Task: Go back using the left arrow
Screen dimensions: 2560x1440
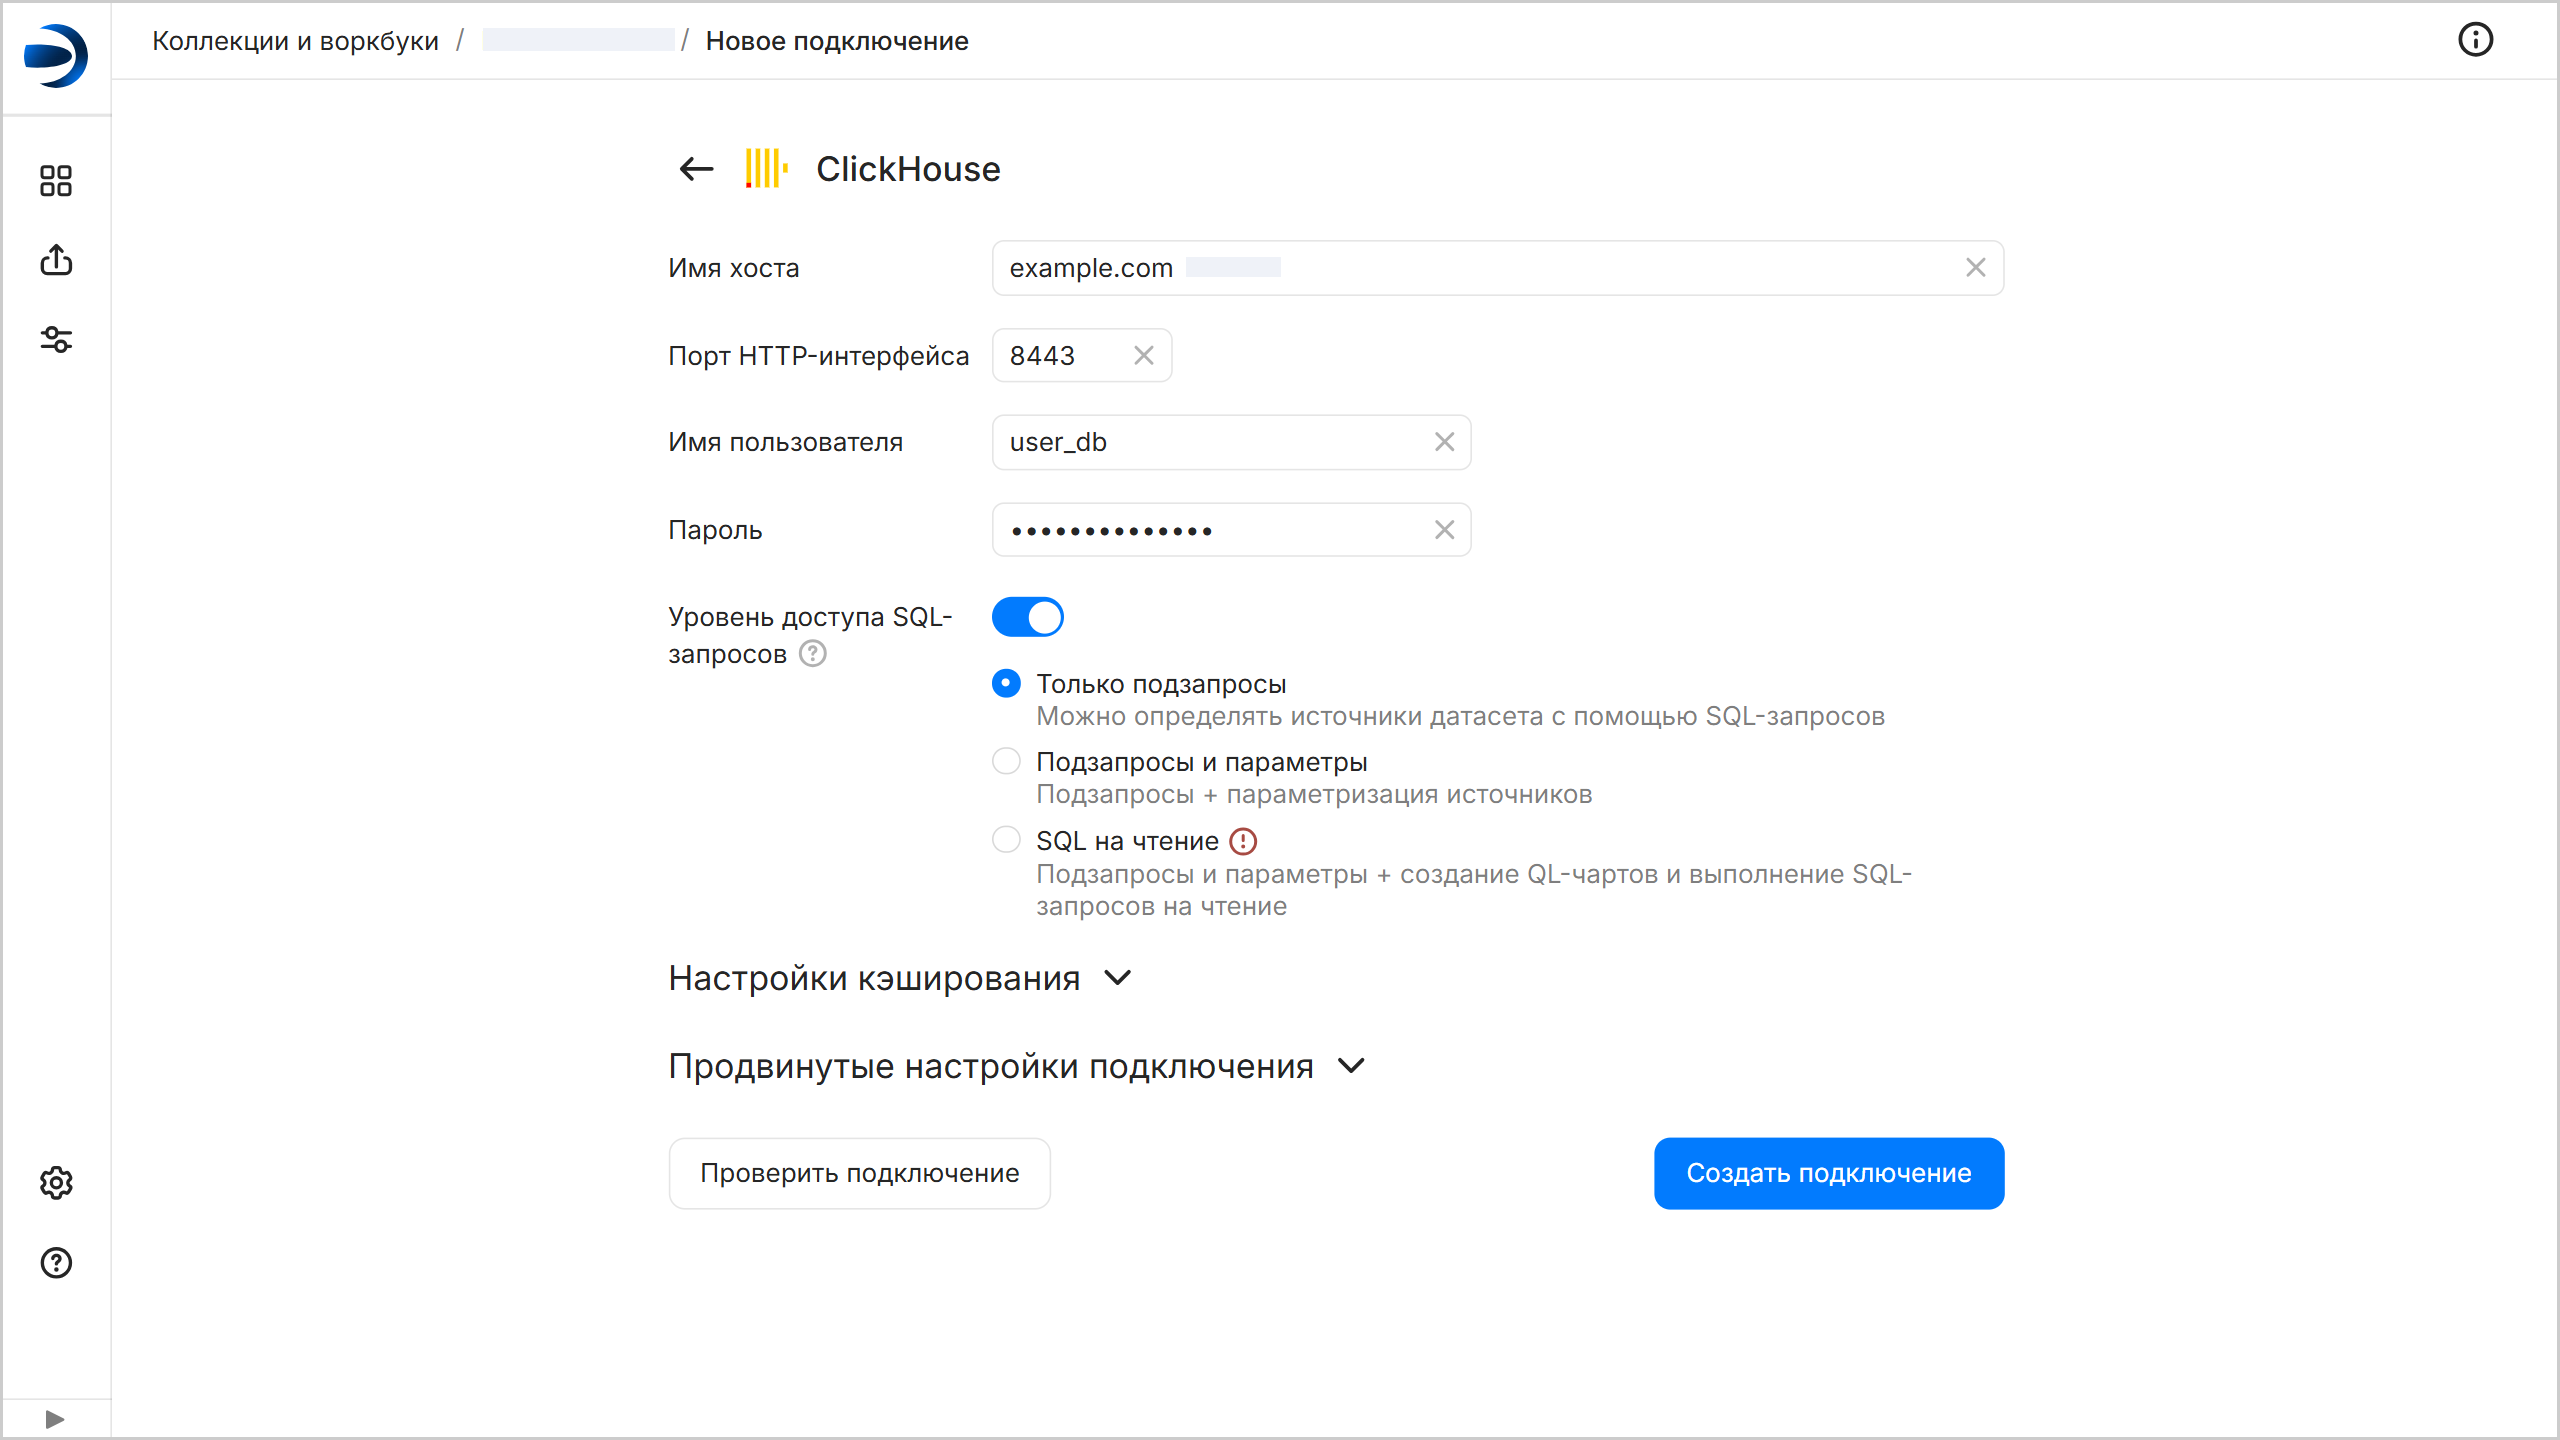Action: [696, 169]
